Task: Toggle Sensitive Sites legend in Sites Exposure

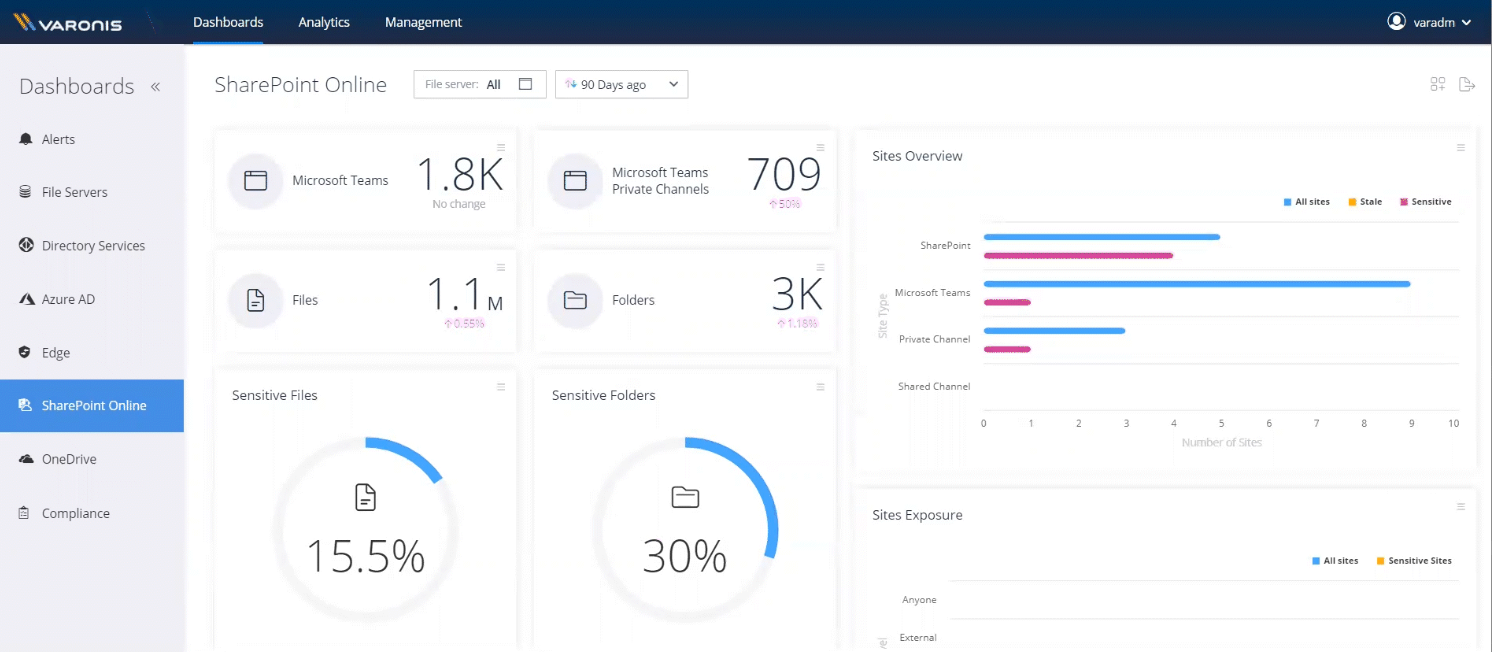Action: click(x=1413, y=560)
